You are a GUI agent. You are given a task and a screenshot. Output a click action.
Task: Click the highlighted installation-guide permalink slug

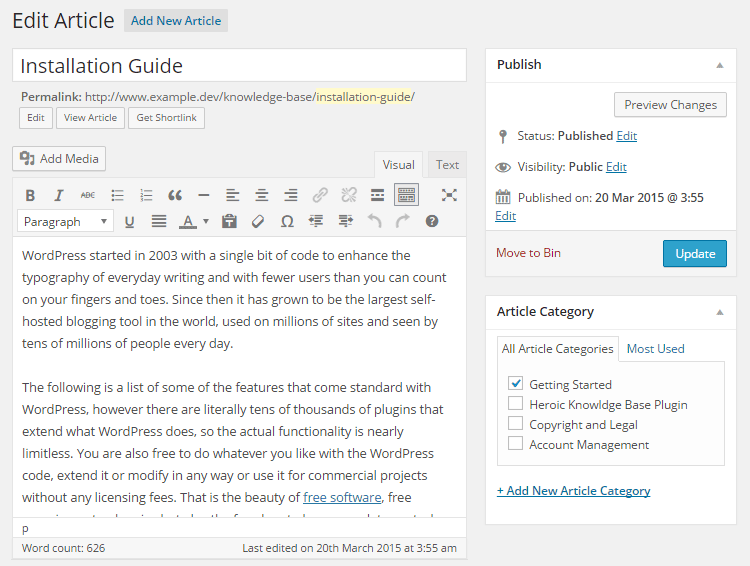(364, 97)
